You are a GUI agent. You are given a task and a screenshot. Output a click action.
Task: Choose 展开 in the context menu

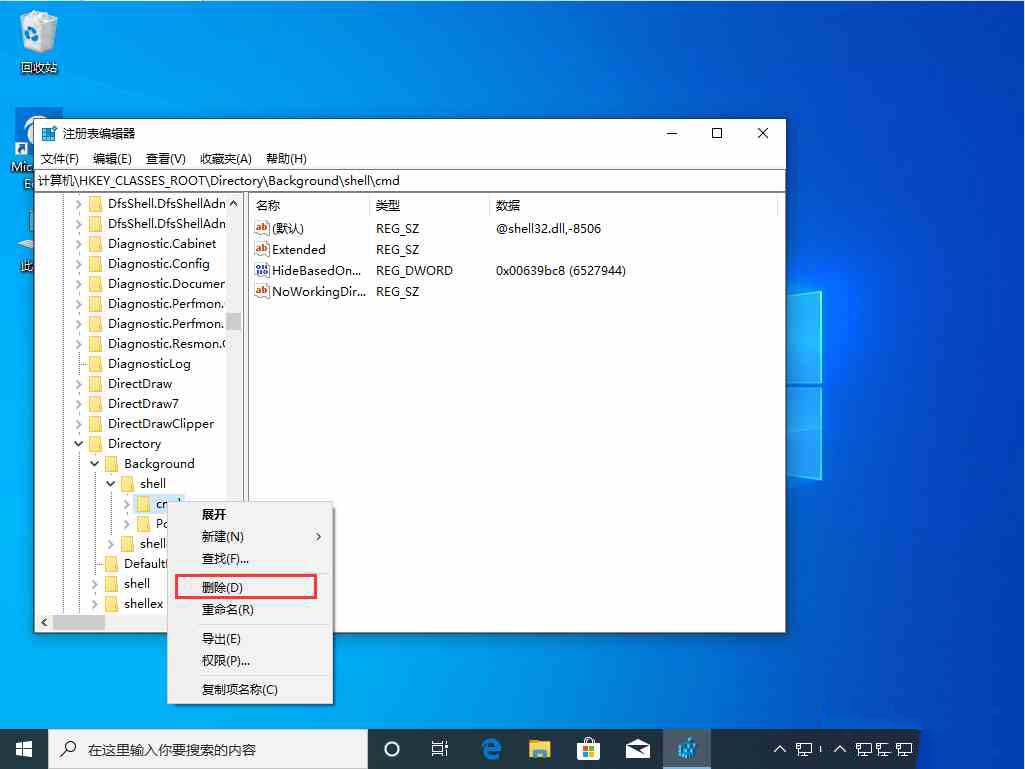click(250, 515)
